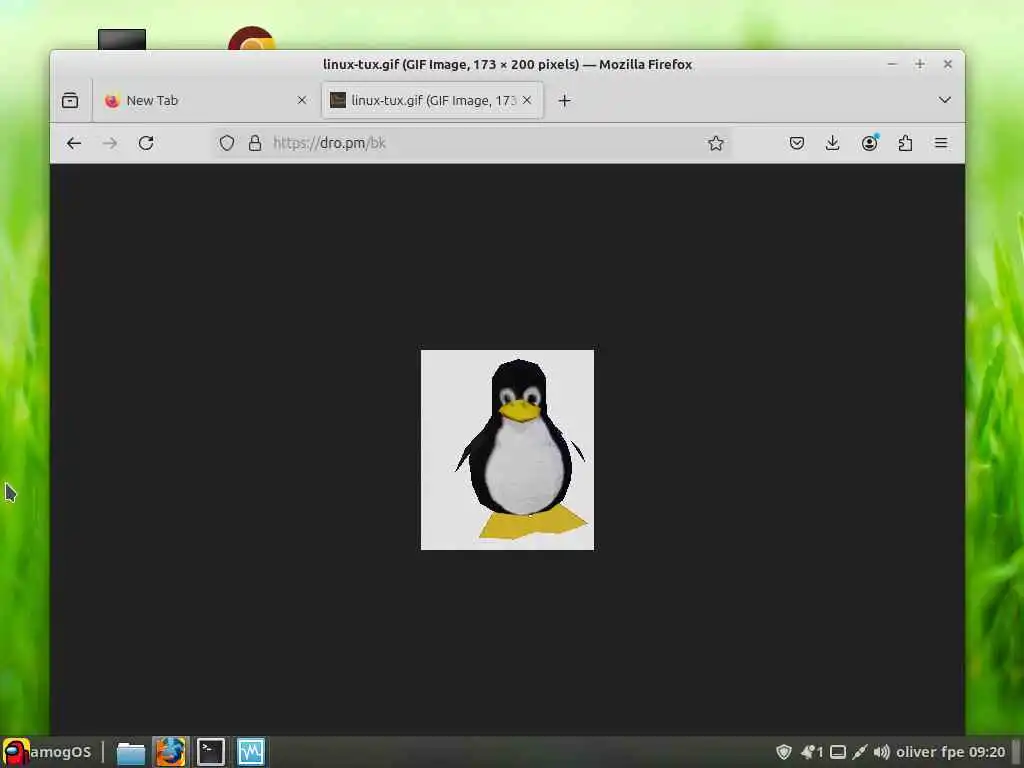Screen dimensions: 1024x768
Task: Expand the list all tabs chevron
Action: coord(944,100)
